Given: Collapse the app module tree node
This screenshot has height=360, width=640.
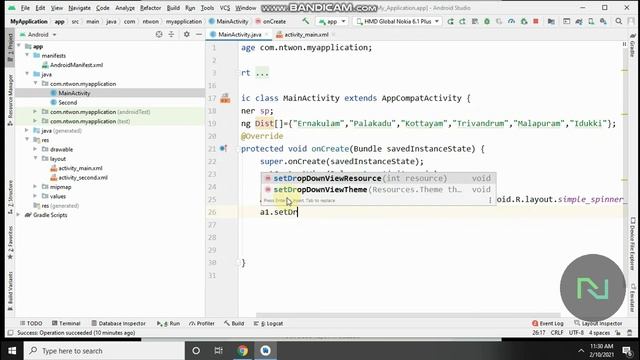Looking at the screenshot, I should (x=19, y=46).
